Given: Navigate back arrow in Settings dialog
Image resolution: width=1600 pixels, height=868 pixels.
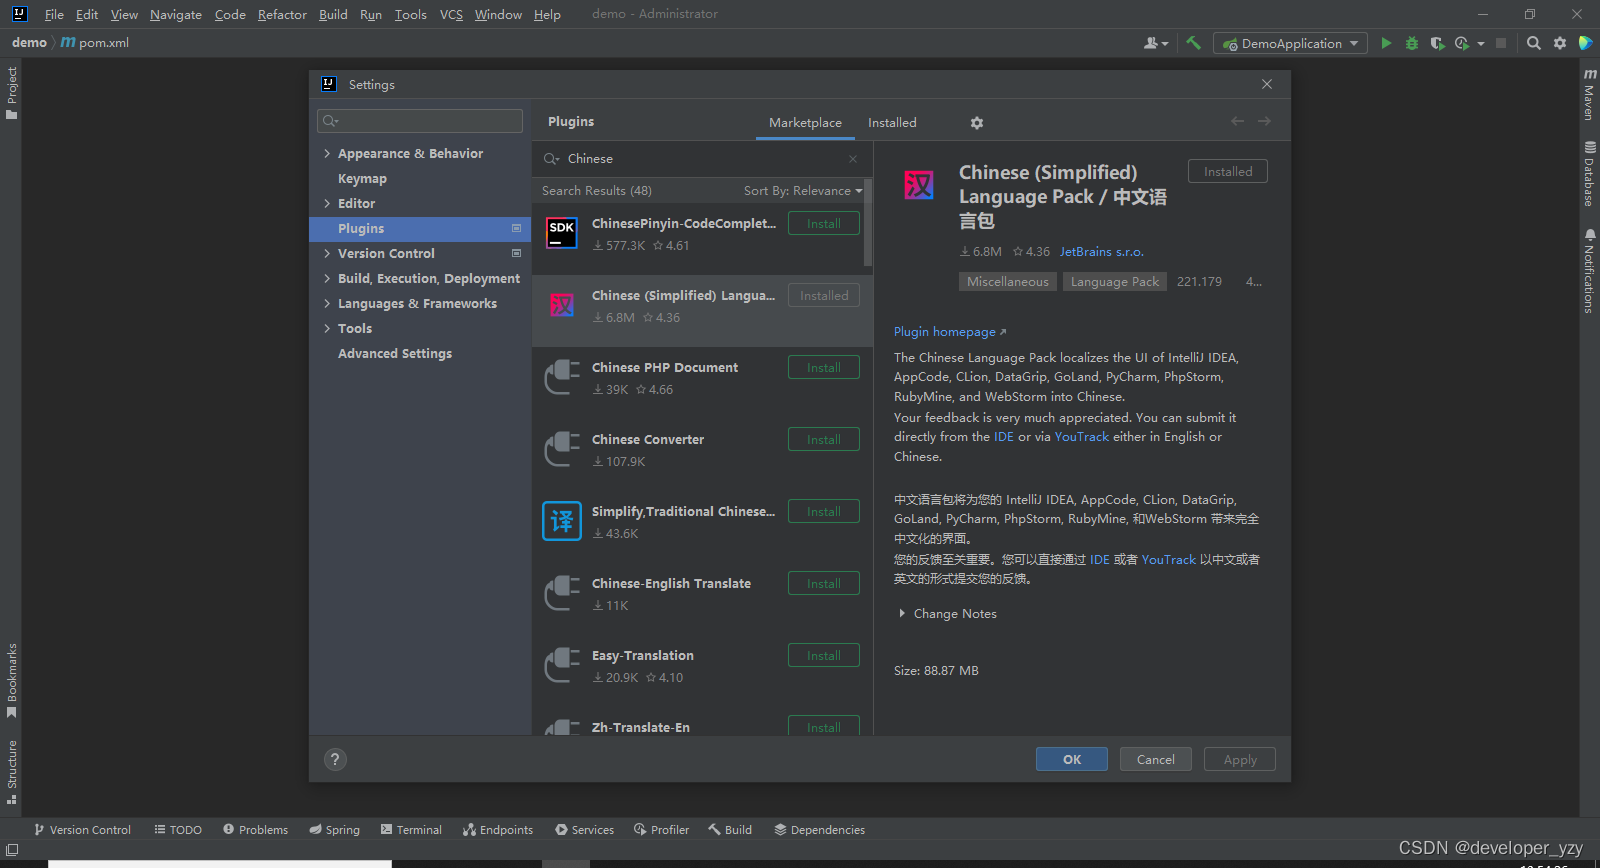Looking at the screenshot, I should coord(1237,121).
